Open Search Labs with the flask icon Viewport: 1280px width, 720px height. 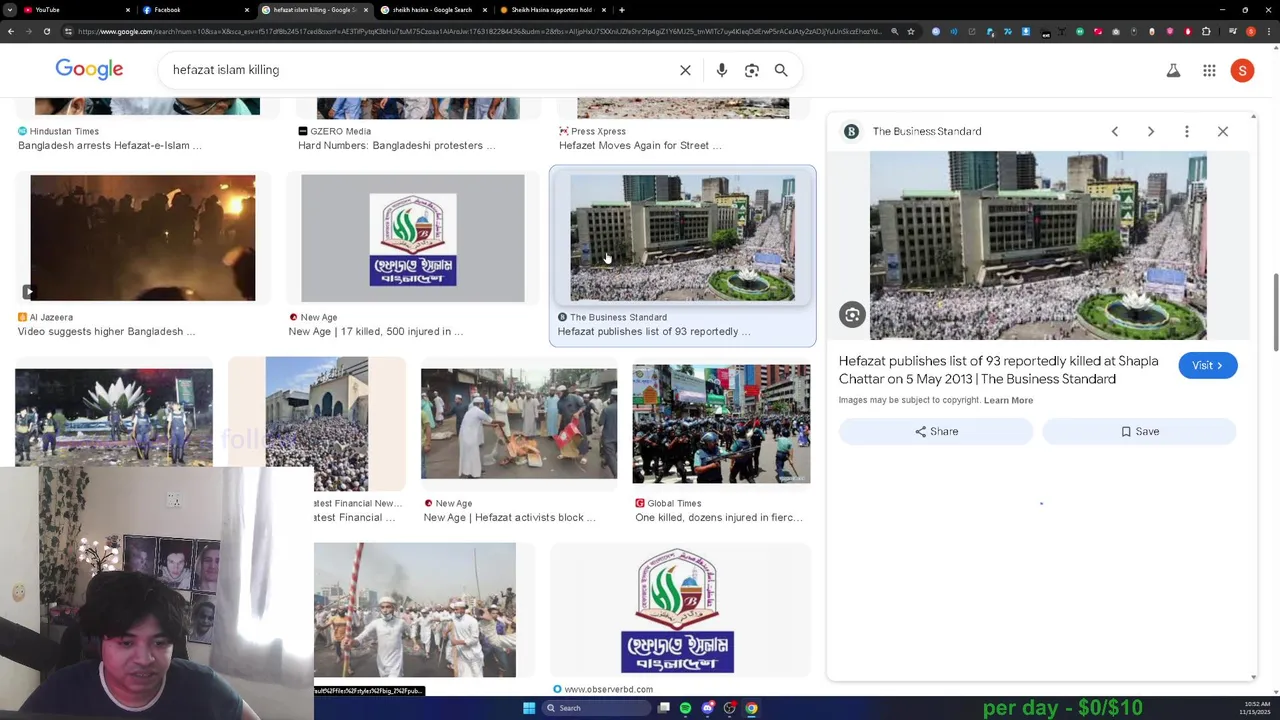click(x=1173, y=70)
